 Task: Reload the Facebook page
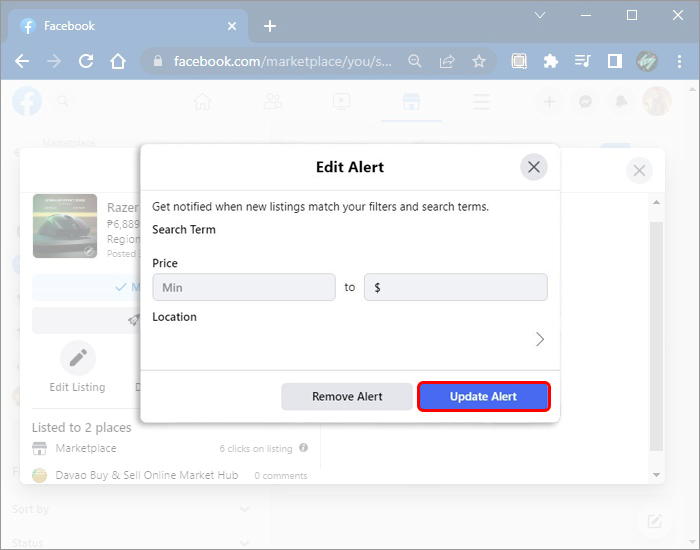86,61
